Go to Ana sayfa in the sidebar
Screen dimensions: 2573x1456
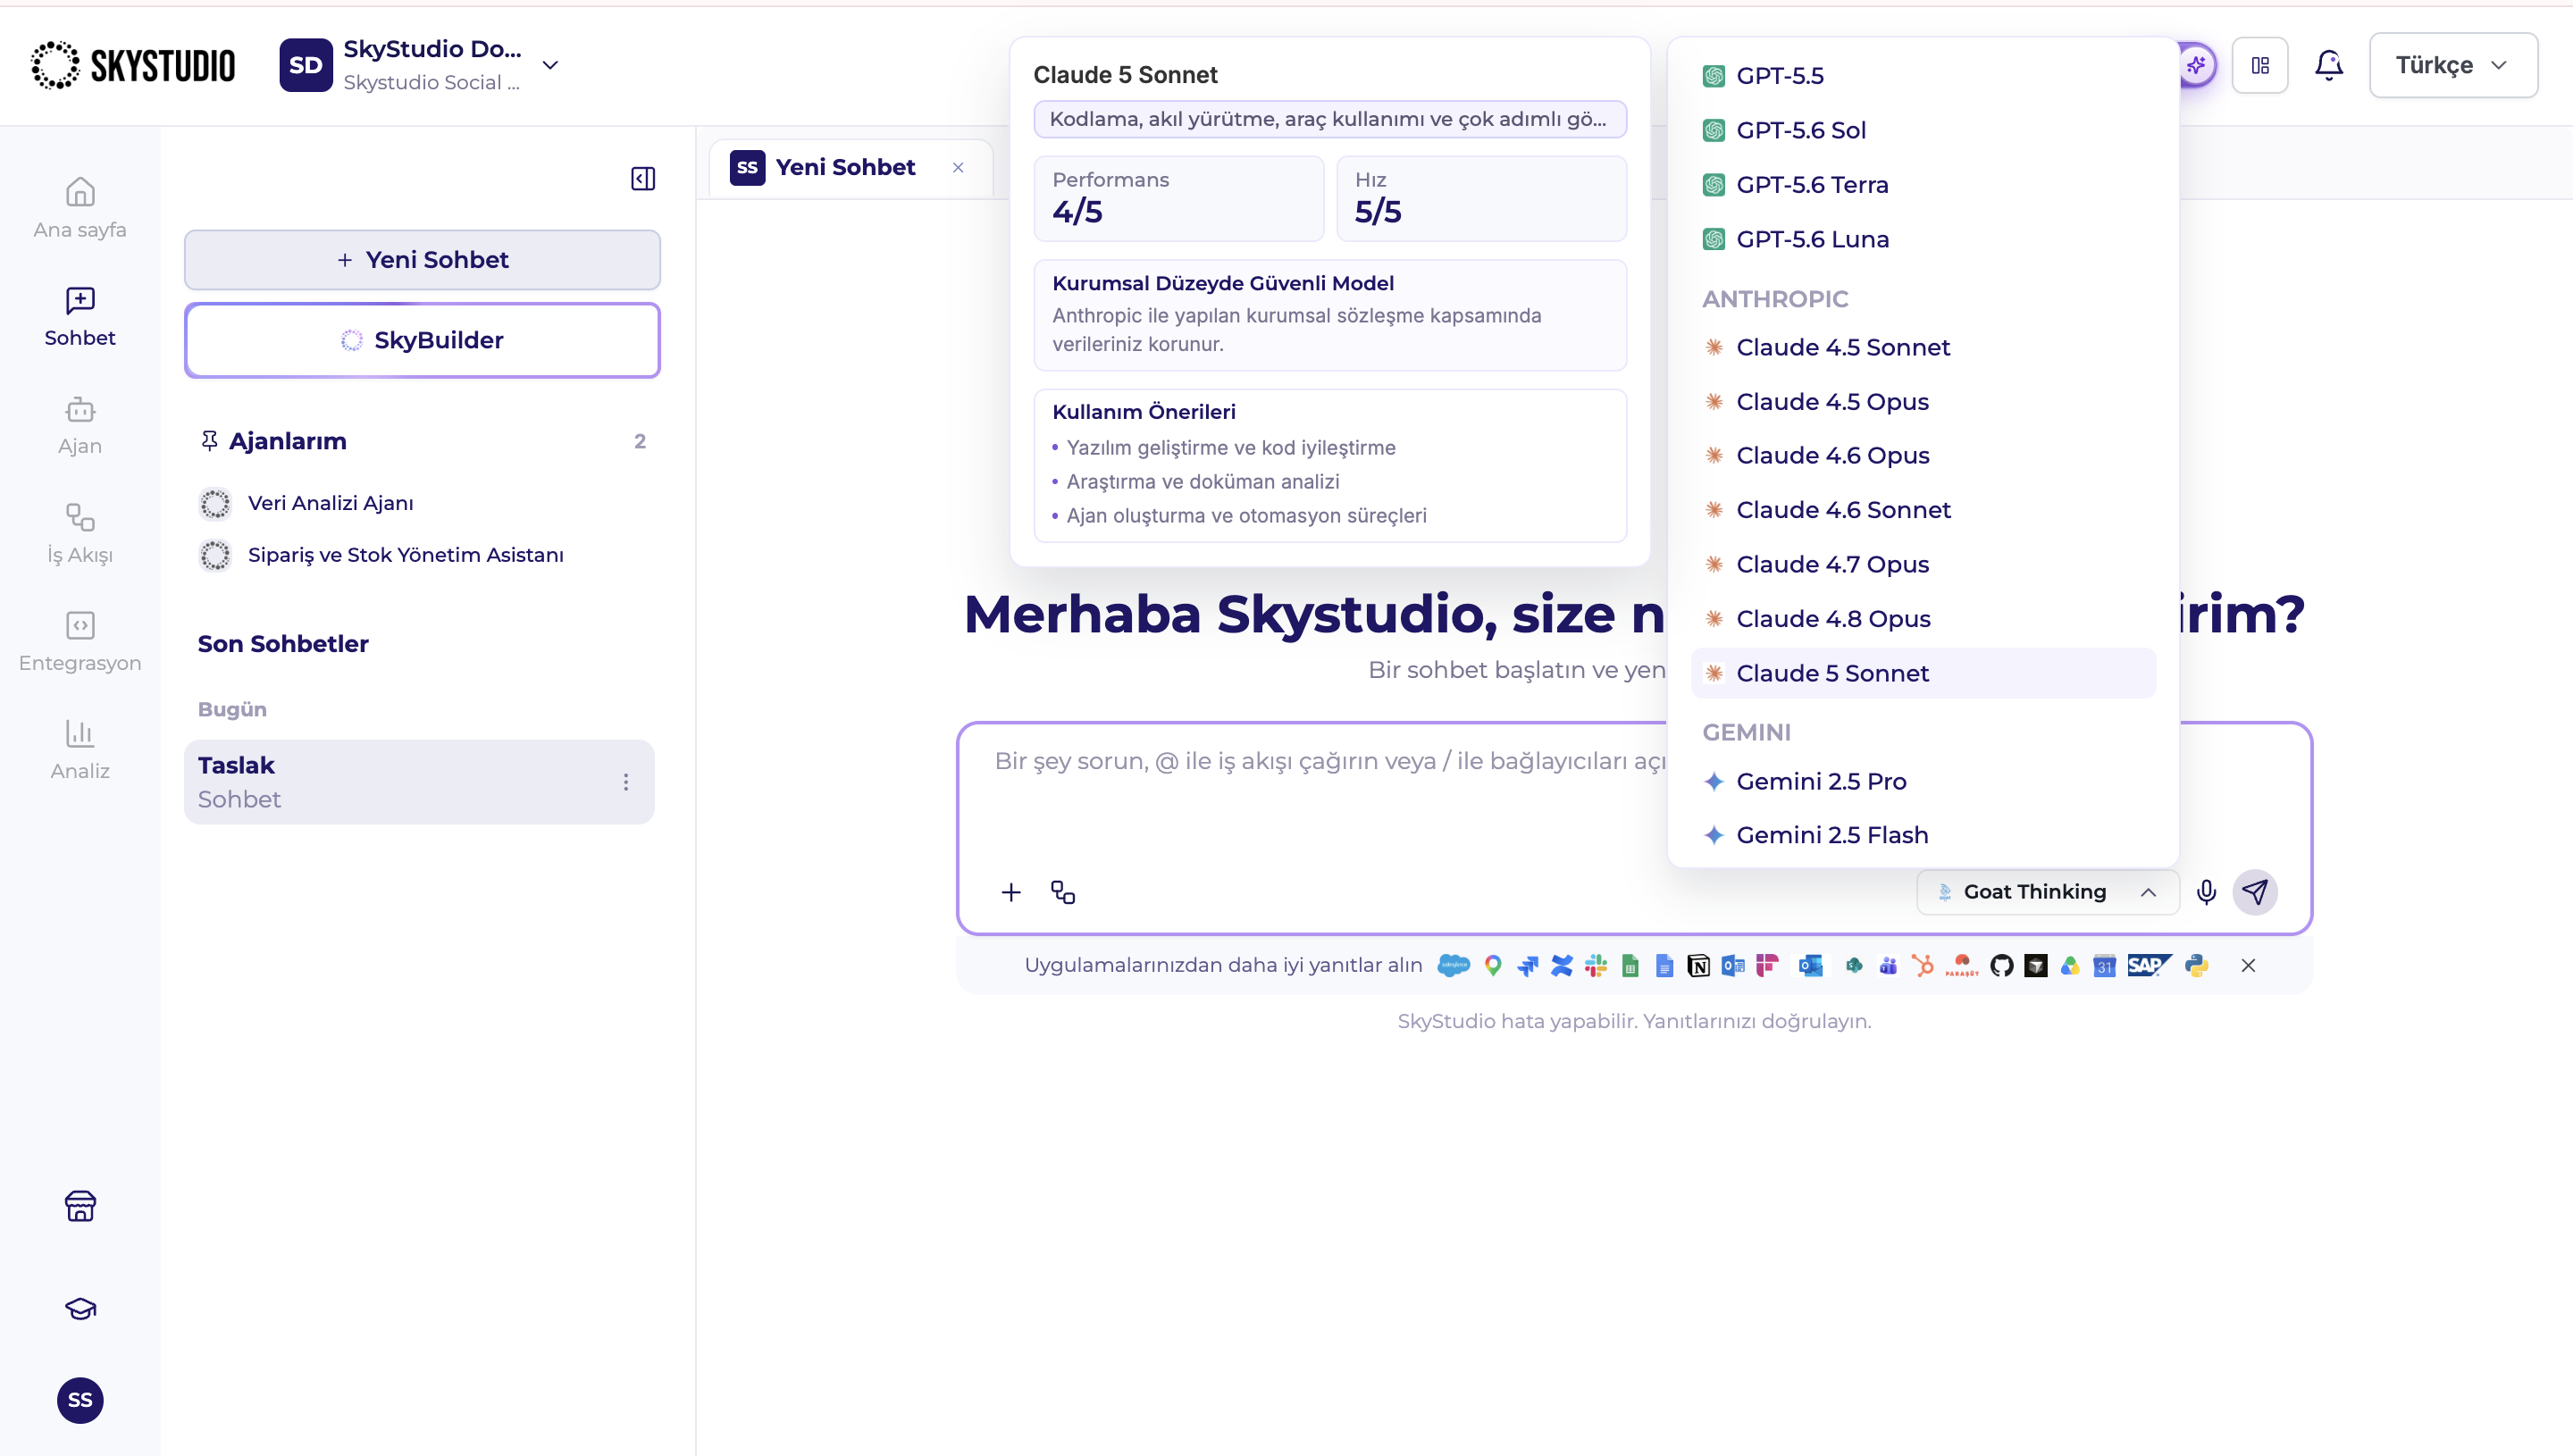(x=80, y=208)
